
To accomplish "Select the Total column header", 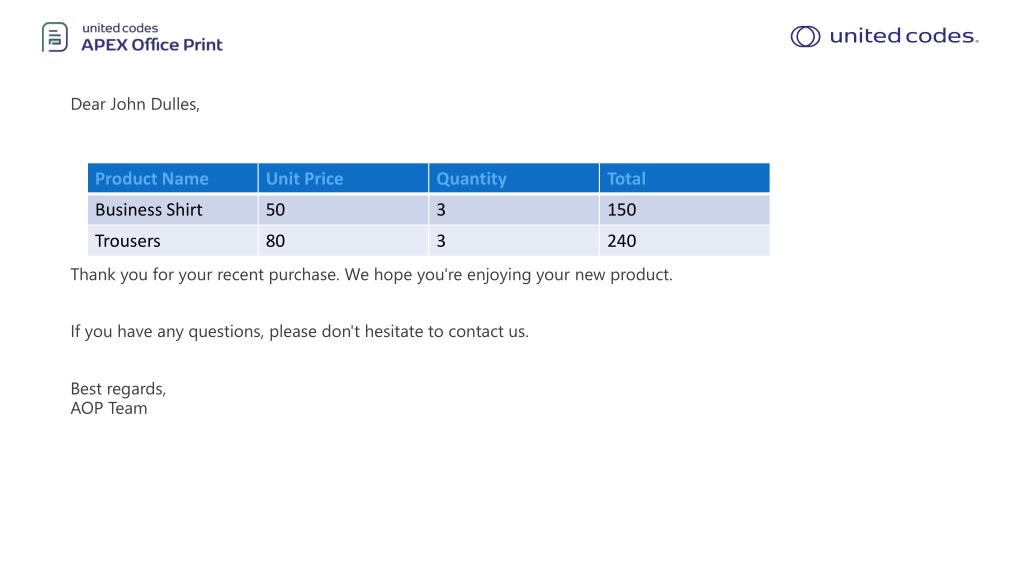I will tap(684, 178).
